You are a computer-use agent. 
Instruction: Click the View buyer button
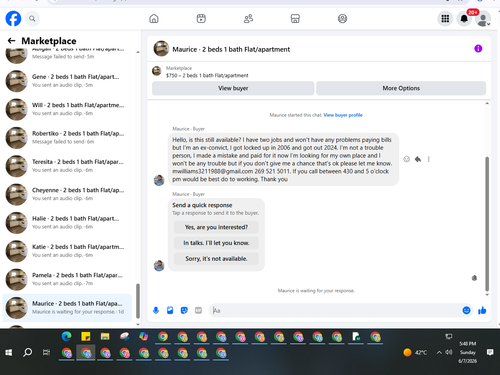pyautogui.click(x=233, y=88)
